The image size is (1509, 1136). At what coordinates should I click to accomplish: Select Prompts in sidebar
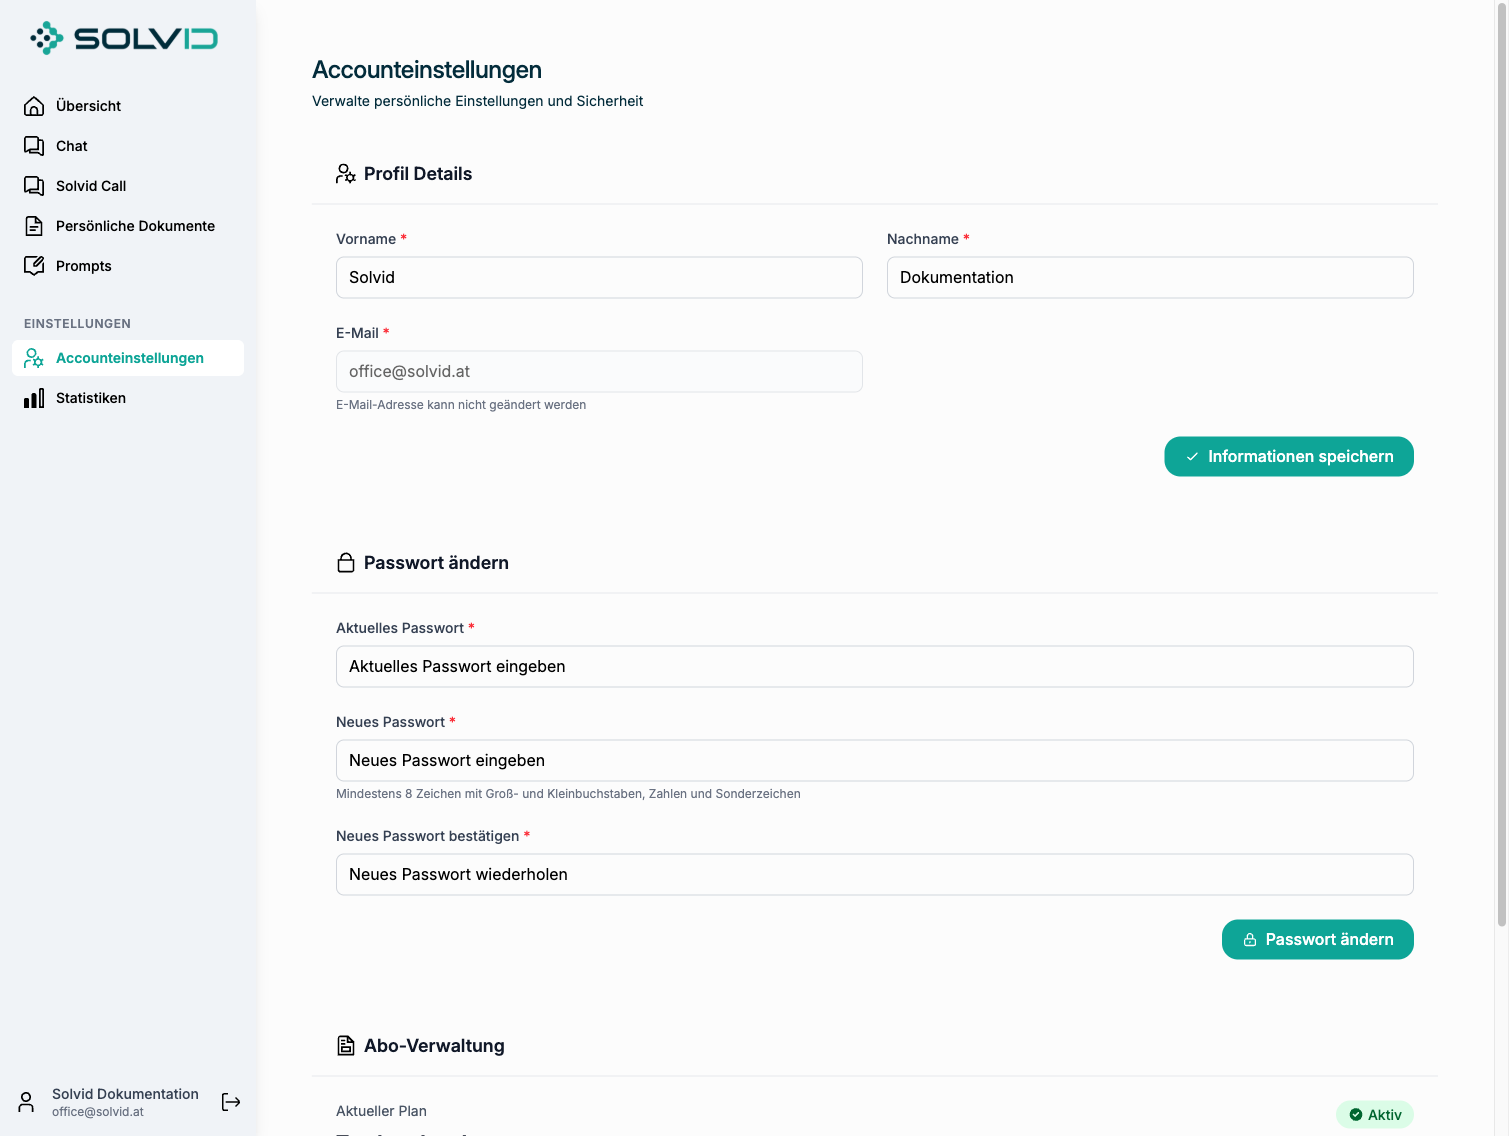[128, 266]
